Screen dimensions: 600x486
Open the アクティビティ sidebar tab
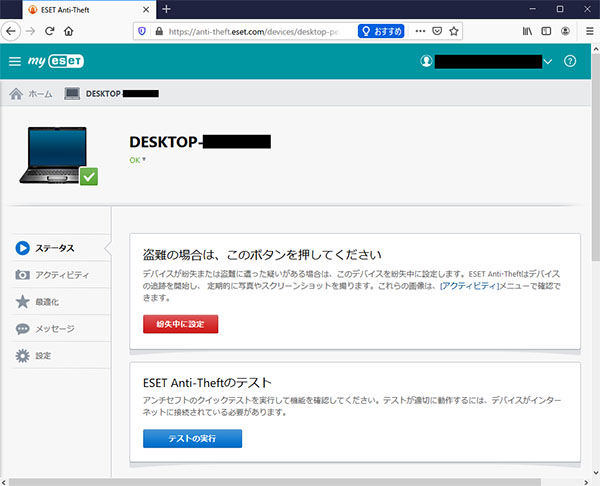point(61,275)
